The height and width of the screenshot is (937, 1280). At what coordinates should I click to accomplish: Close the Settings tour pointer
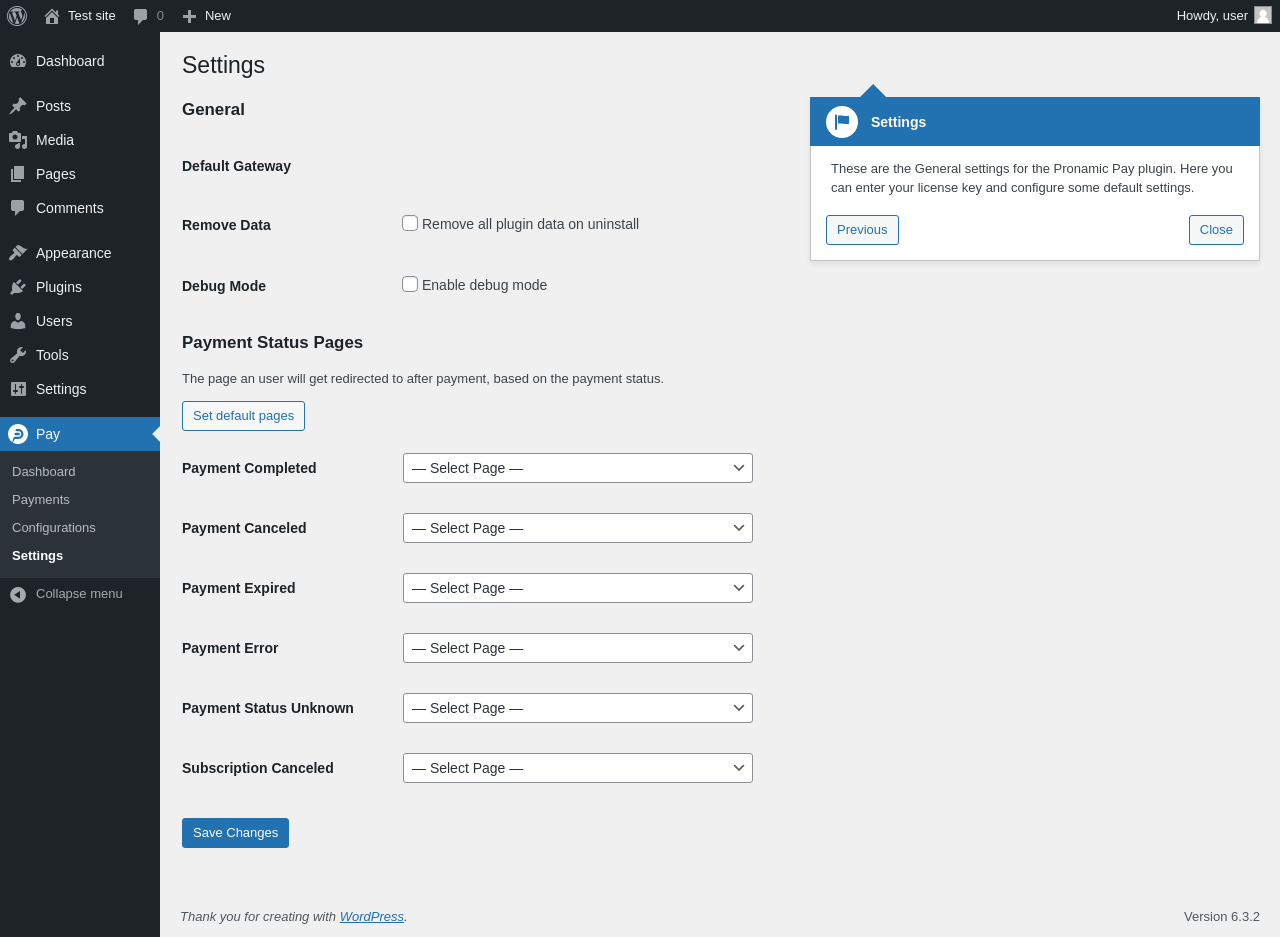point(1216,230)
